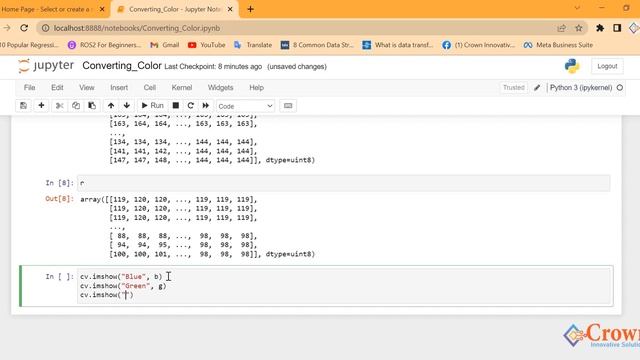640x360 pixels.
Task: Open a new browser tab
Action: click(x=250, y=9)
